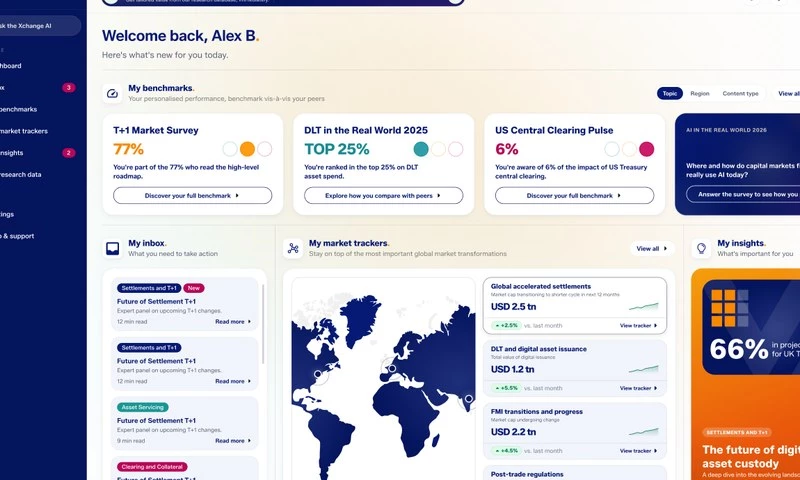The width and height of the screenshot is (800, 480).
Task: Click the My insights lightbulb icon
Action: click(x=702, y=248)
